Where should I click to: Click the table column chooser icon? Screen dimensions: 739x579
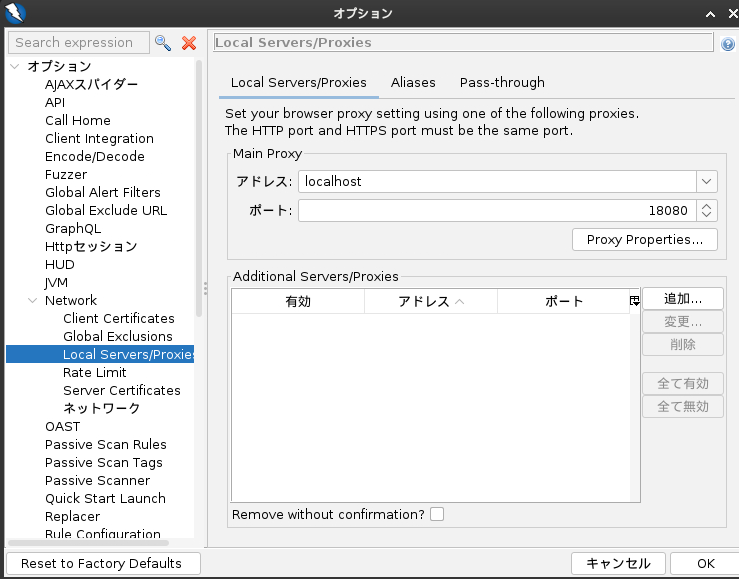(634, 301)
